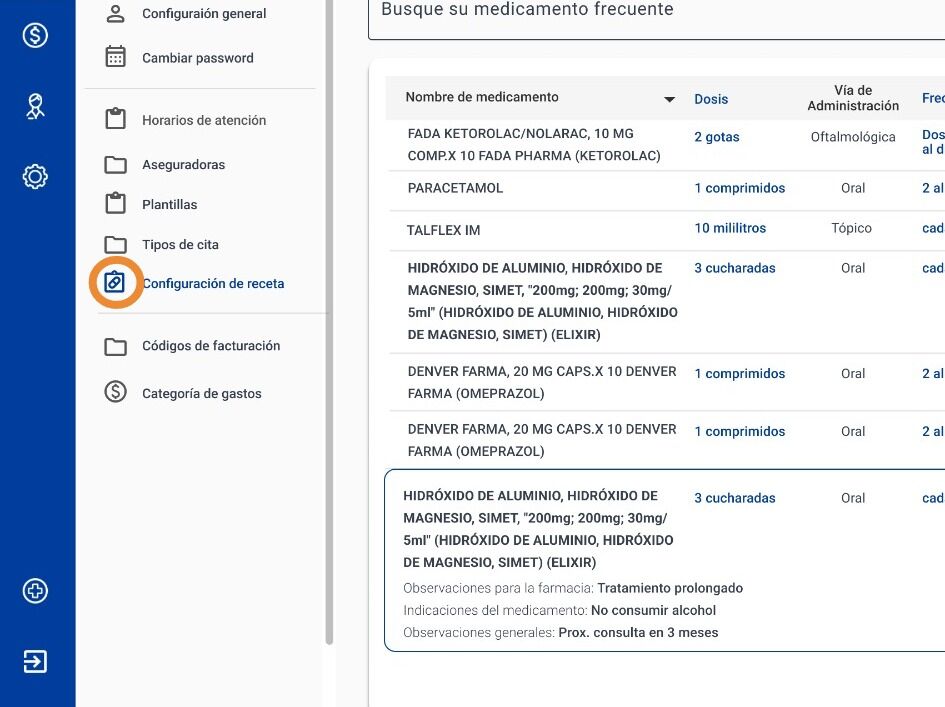Click Tópico administration cell

click(x=852, y=228)
